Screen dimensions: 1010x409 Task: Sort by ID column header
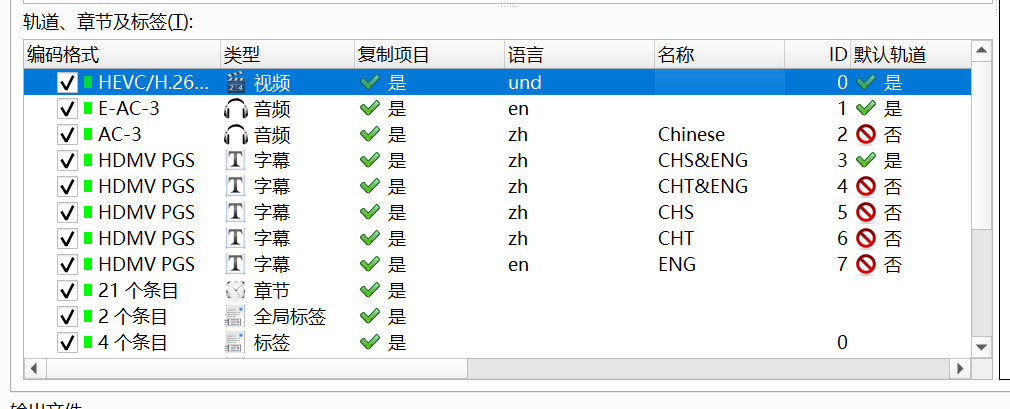pyautogui.click(x=818, y=55)
